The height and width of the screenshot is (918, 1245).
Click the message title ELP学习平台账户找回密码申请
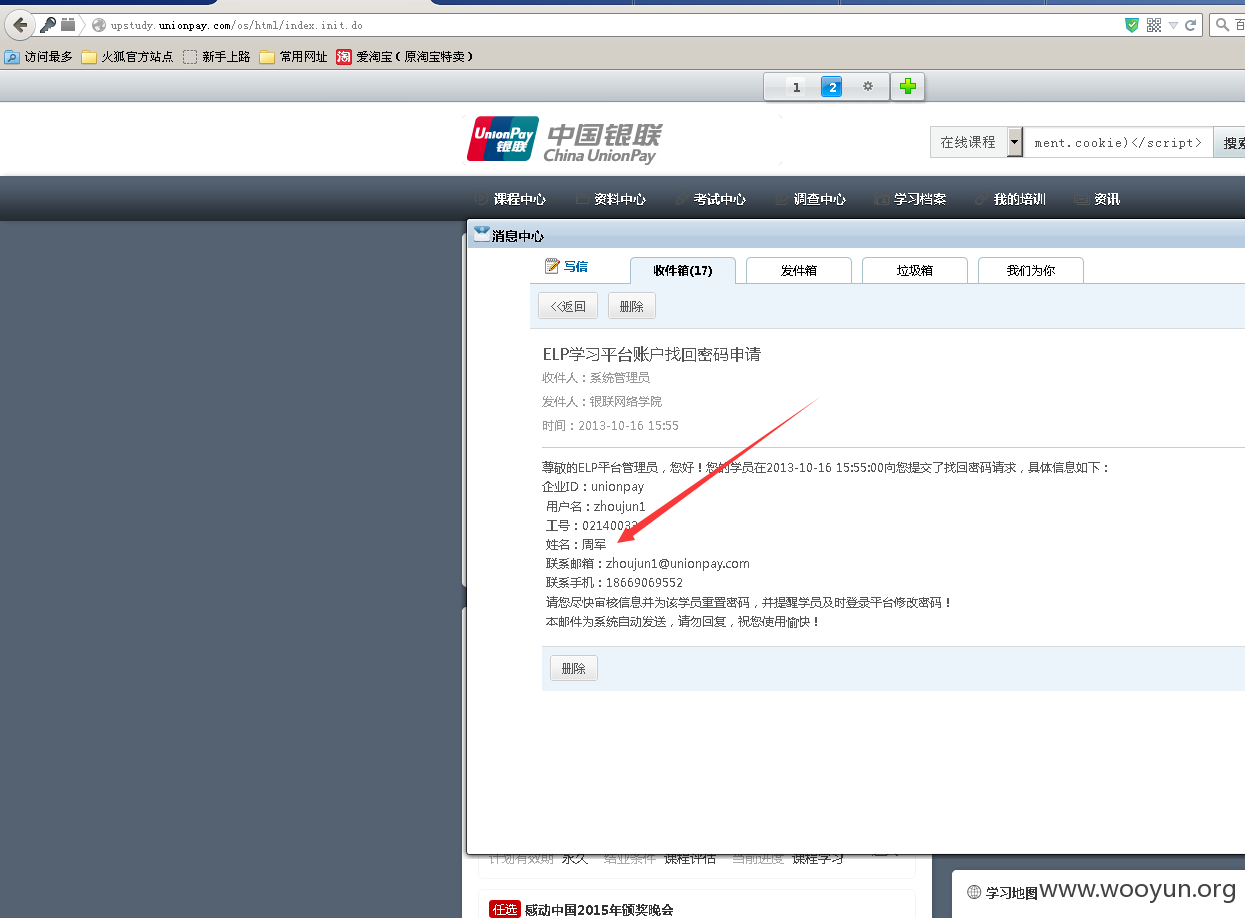point(652,354)
